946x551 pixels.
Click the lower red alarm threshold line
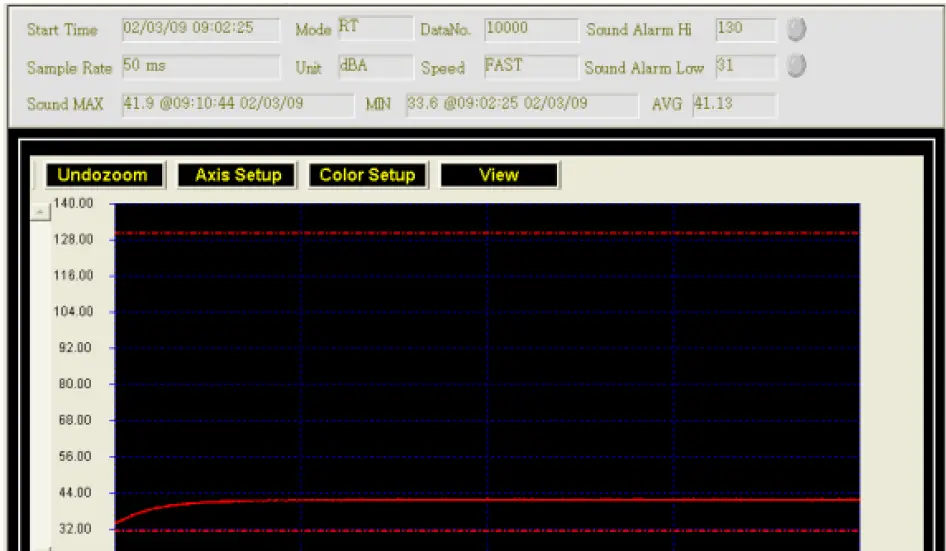coord(487,531)
